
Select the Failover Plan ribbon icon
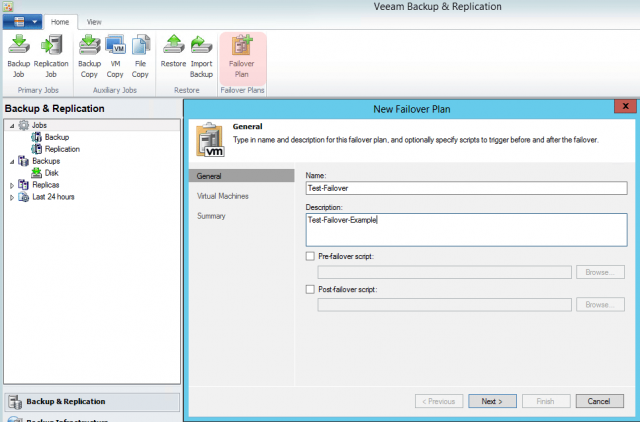pos(242,46)
